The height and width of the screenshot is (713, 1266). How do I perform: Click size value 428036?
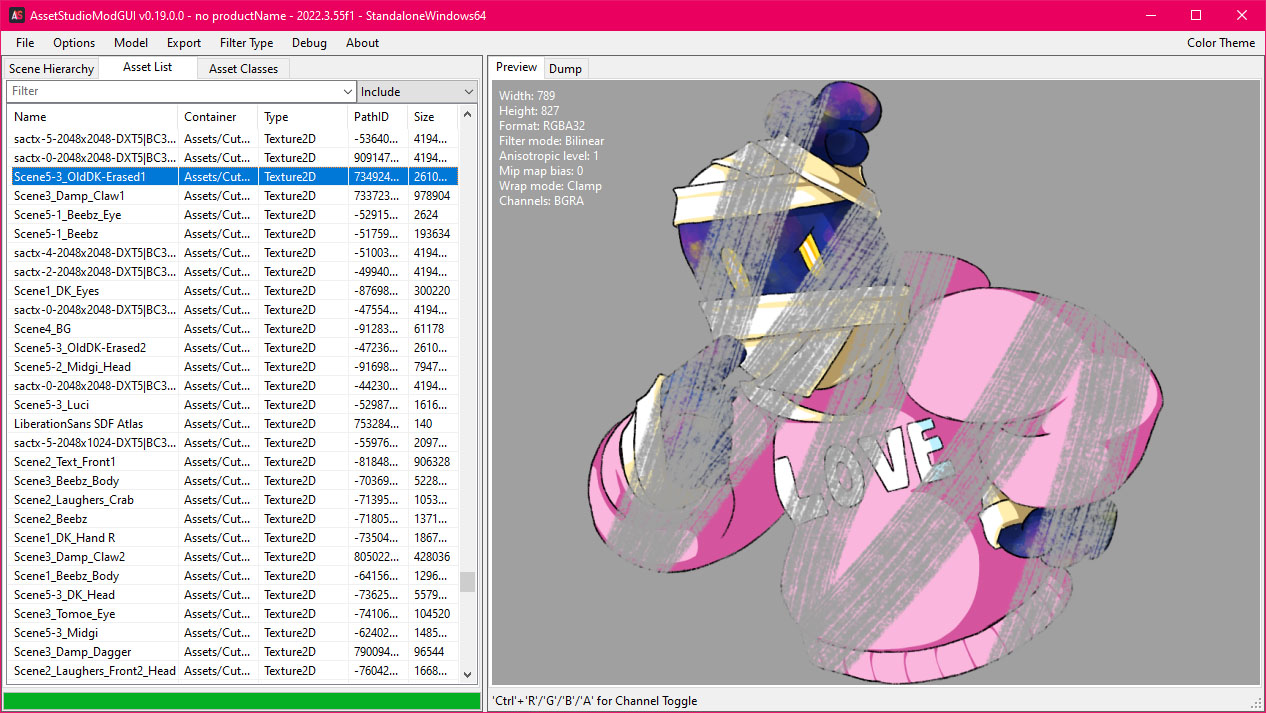pyautogui.click(x=432, y=557)
